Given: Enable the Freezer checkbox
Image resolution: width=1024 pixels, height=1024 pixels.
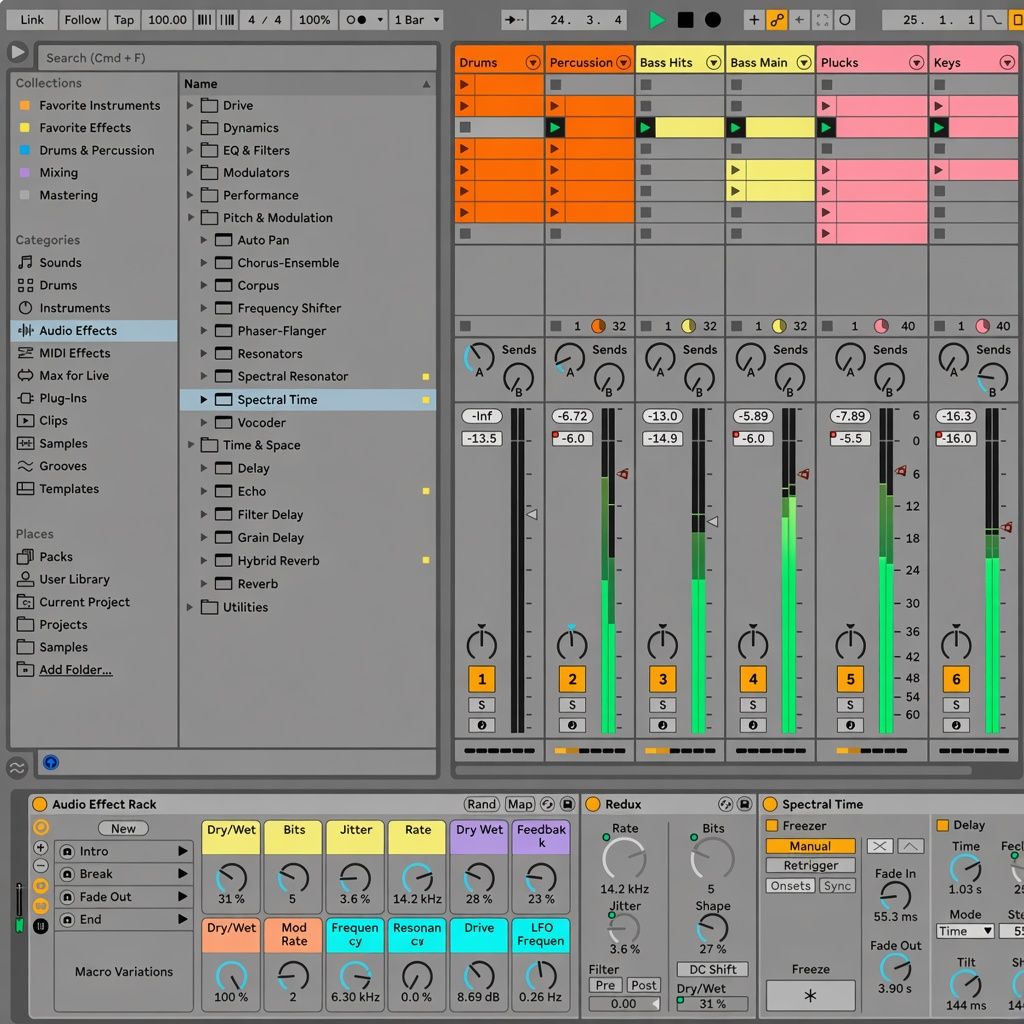Looking at the screenshot, I should click(x=772, y=825).
